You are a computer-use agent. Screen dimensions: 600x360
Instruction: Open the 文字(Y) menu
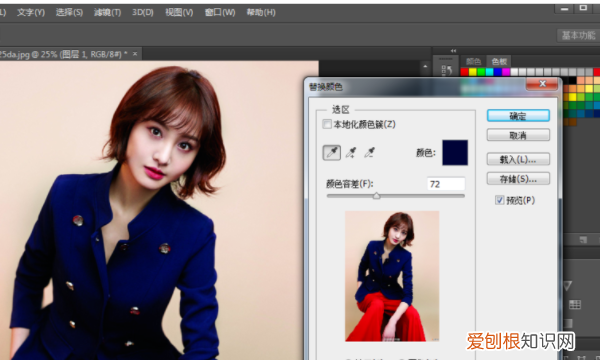[x=31, y=12]
